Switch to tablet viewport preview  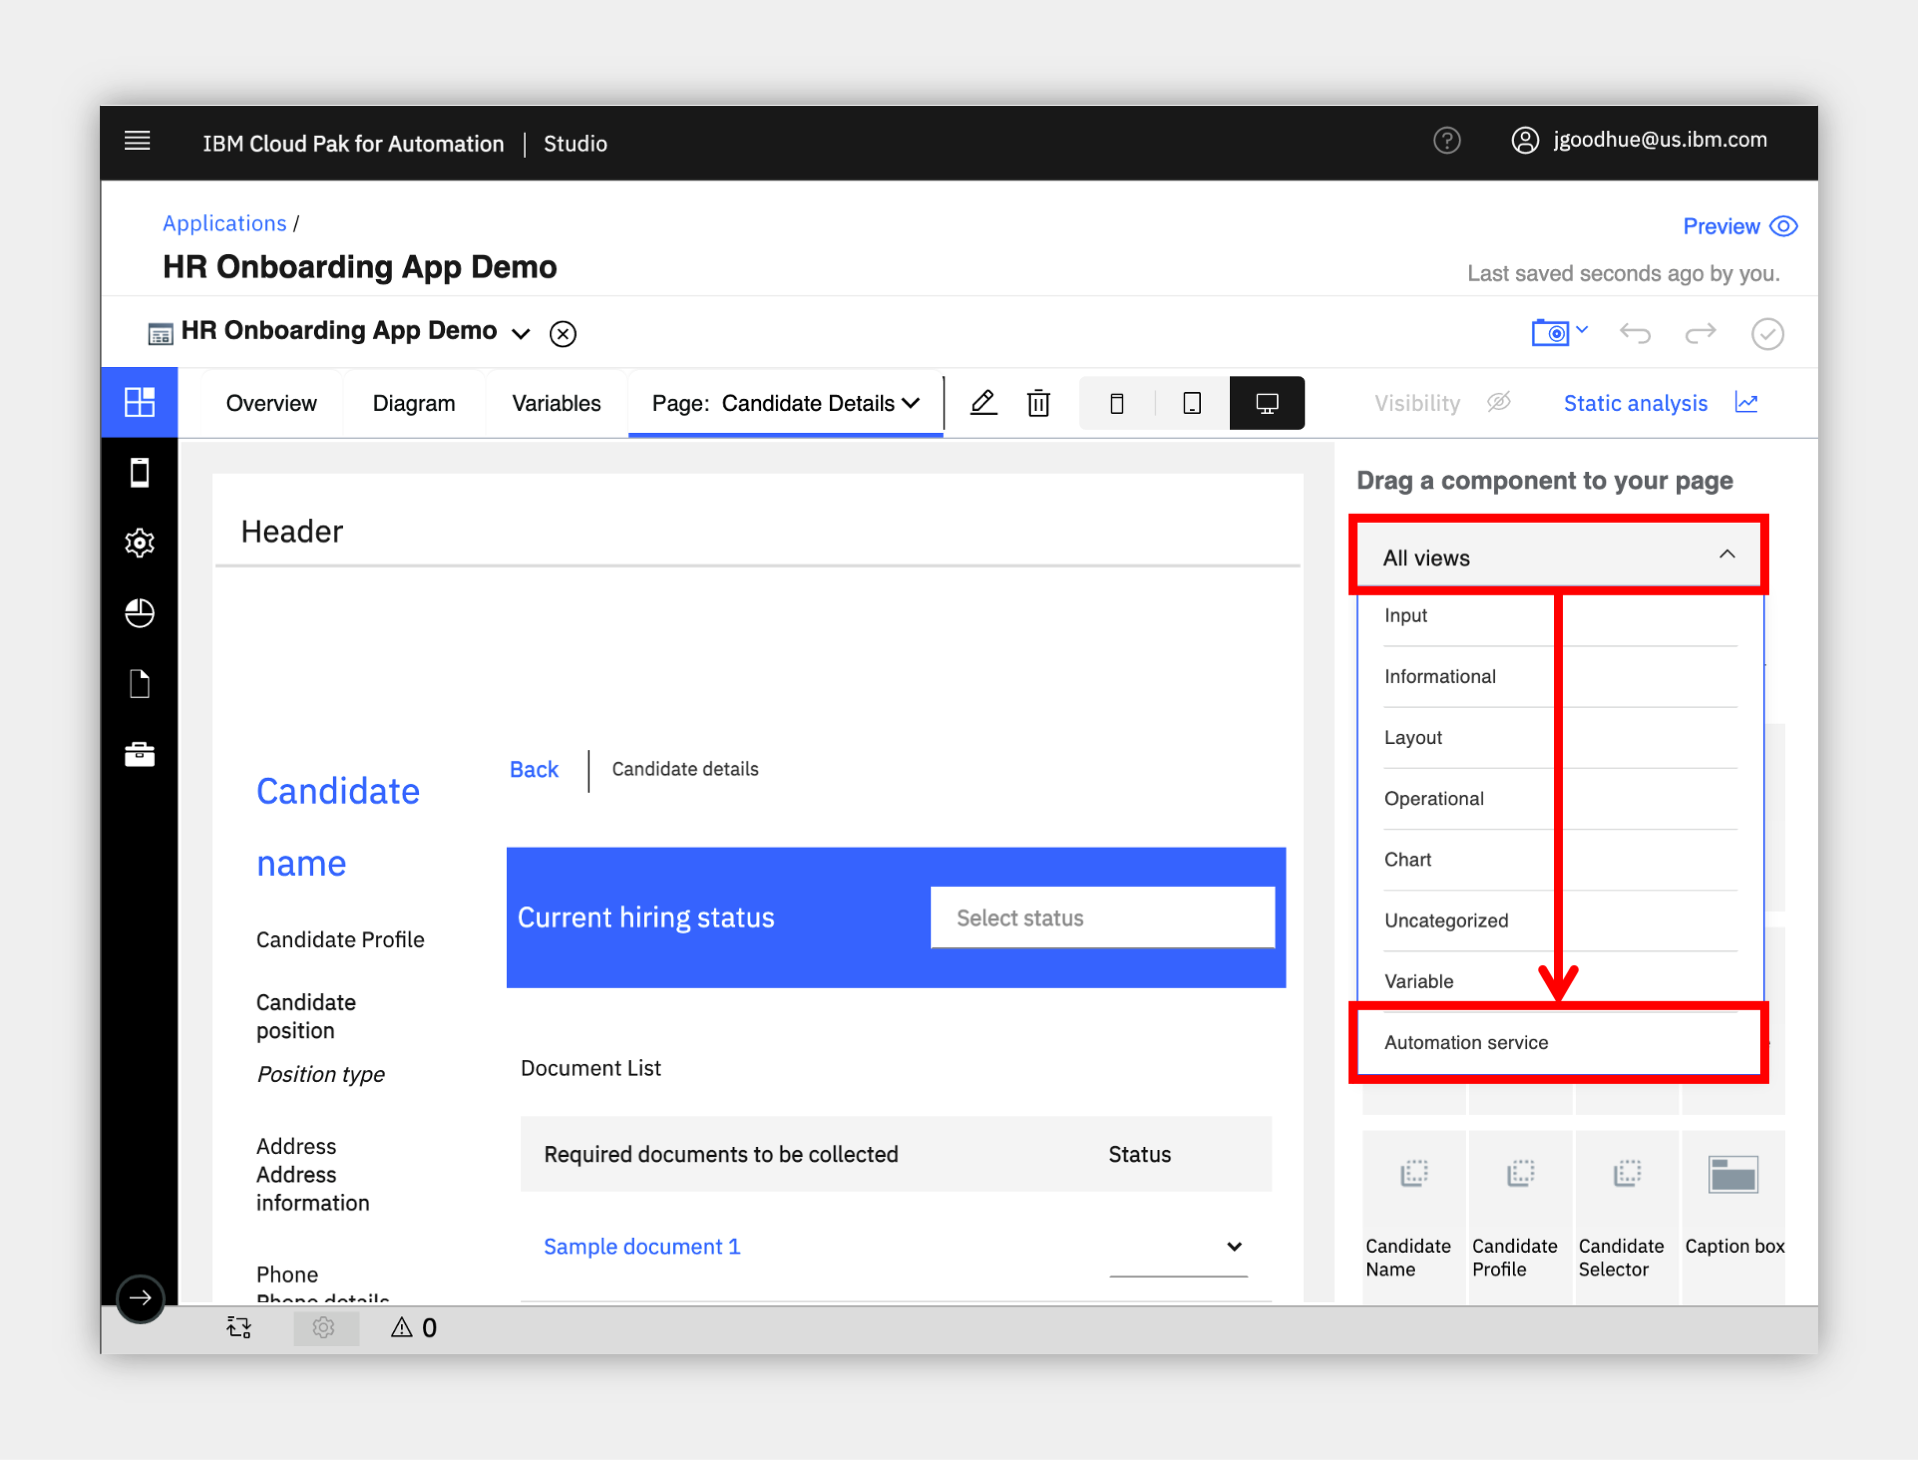[x=1192, y=403]
